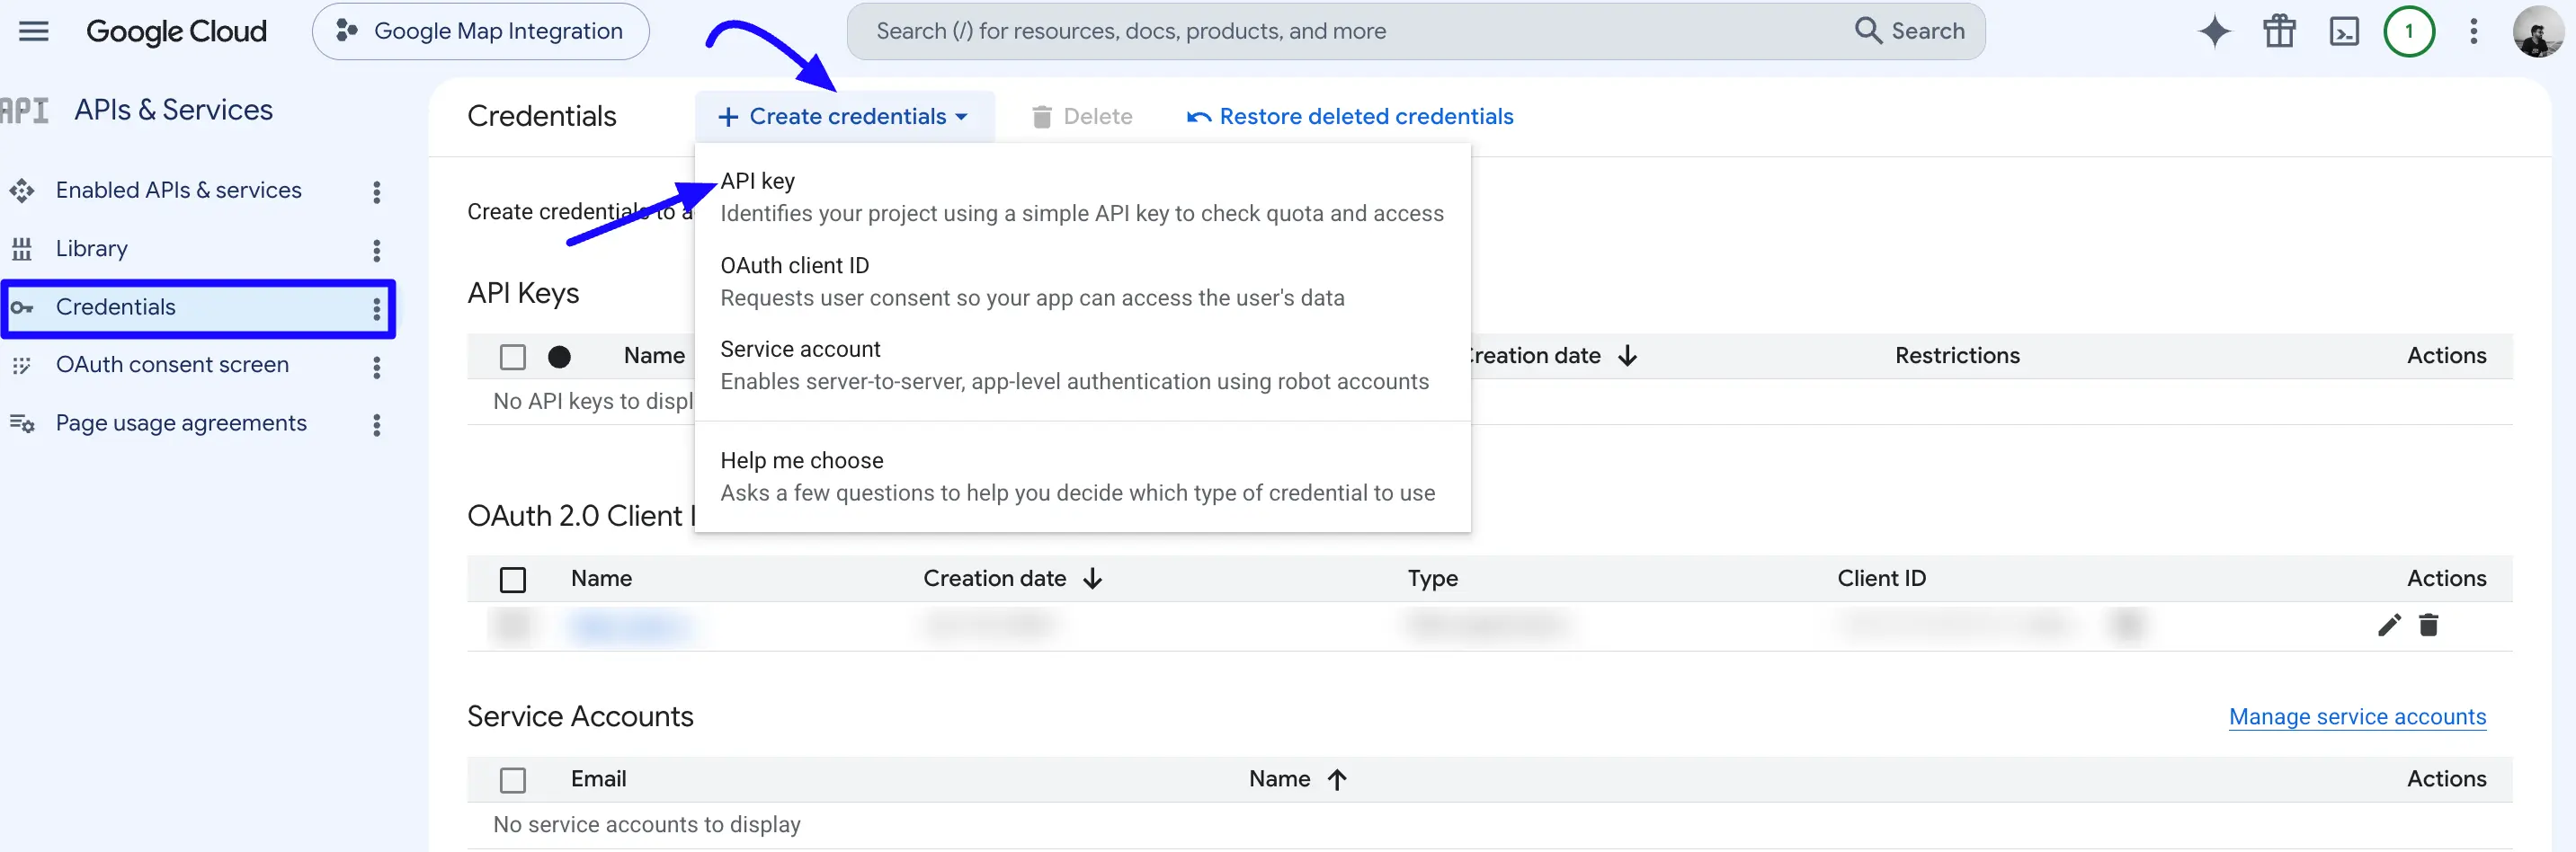Open the blurred OAuth client name link
This screenshot has height=852, width=2576.
[x=630, y=626]
